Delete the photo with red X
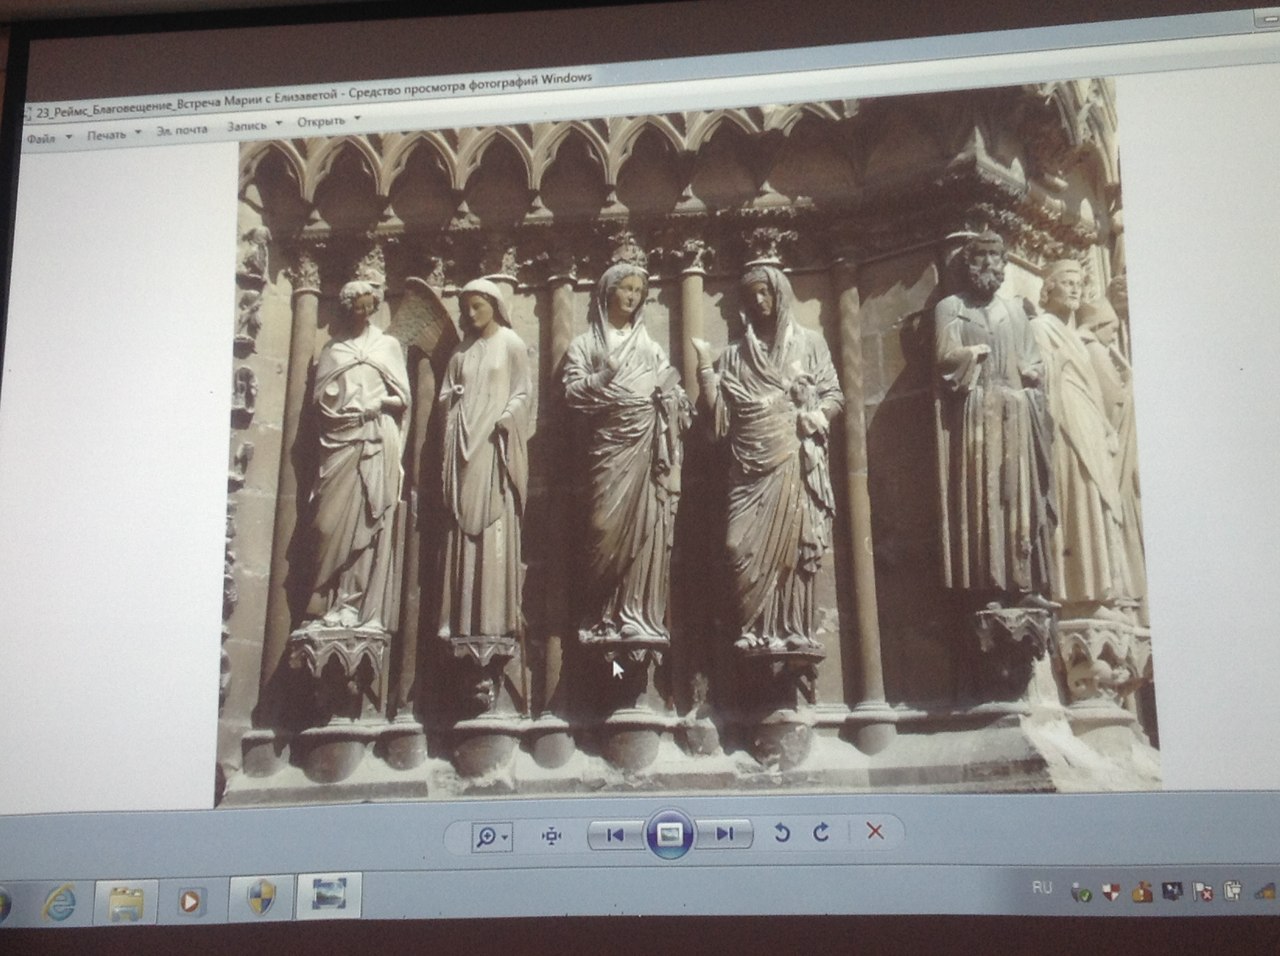 [875, 831]
